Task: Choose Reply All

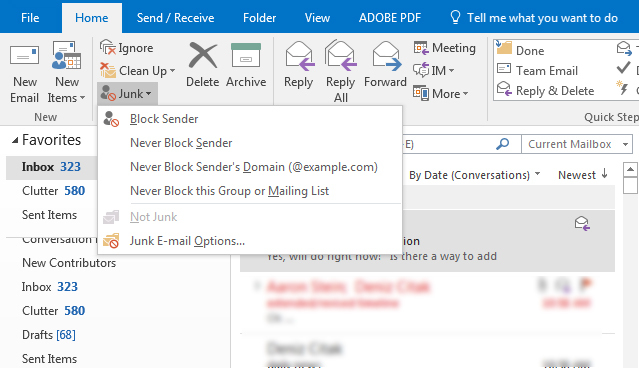Action: [x=341, y=72]
